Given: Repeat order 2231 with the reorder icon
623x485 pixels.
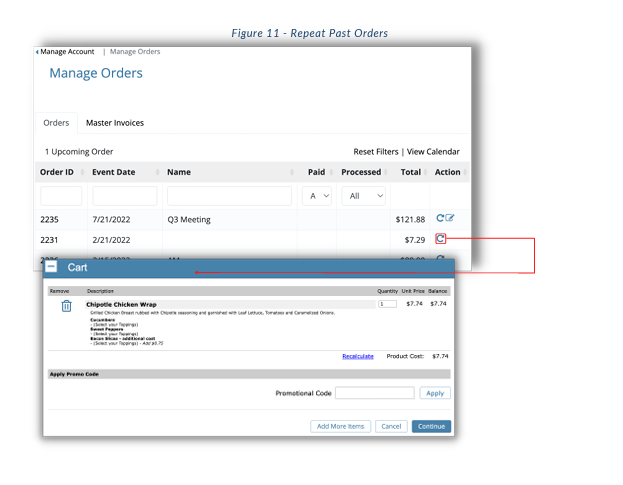Looking at the screenshot, I should click(x=440, y=239).
